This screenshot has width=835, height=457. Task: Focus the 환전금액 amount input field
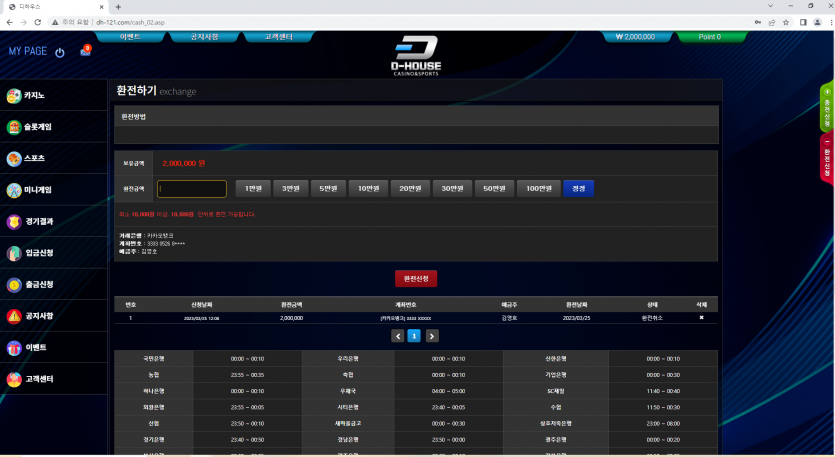click(x=192, y=189)
